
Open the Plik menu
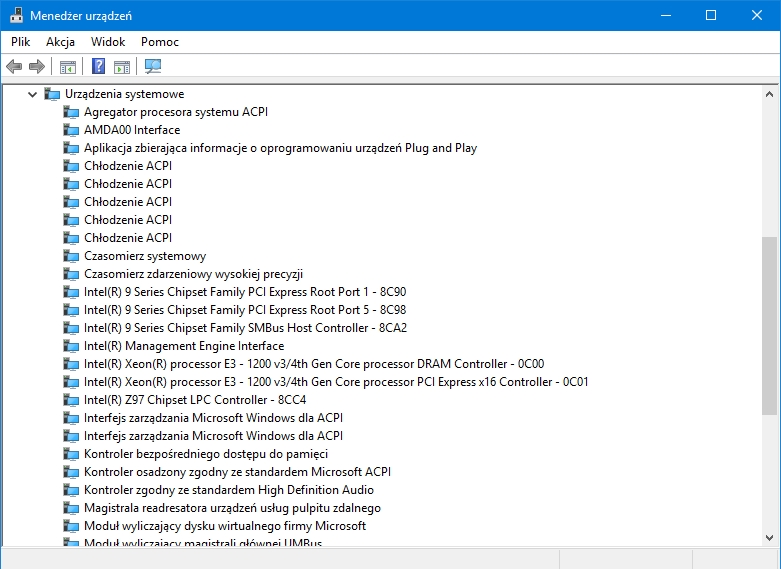(20, 42)
